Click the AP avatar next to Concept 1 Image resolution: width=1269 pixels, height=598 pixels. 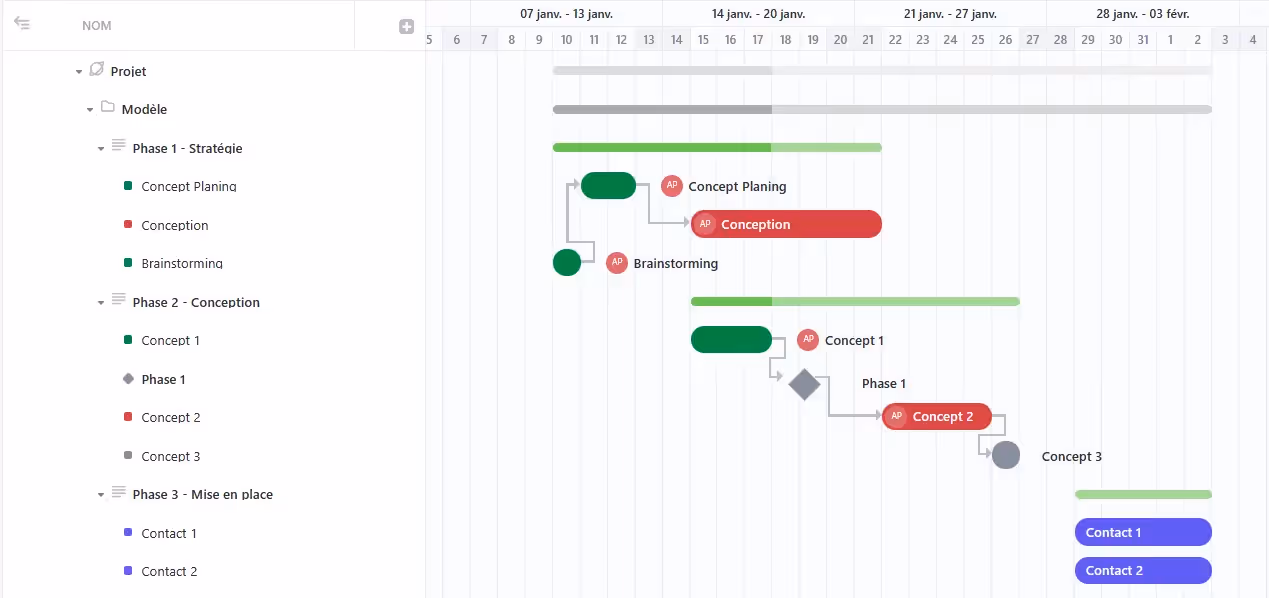coord(808,340)
